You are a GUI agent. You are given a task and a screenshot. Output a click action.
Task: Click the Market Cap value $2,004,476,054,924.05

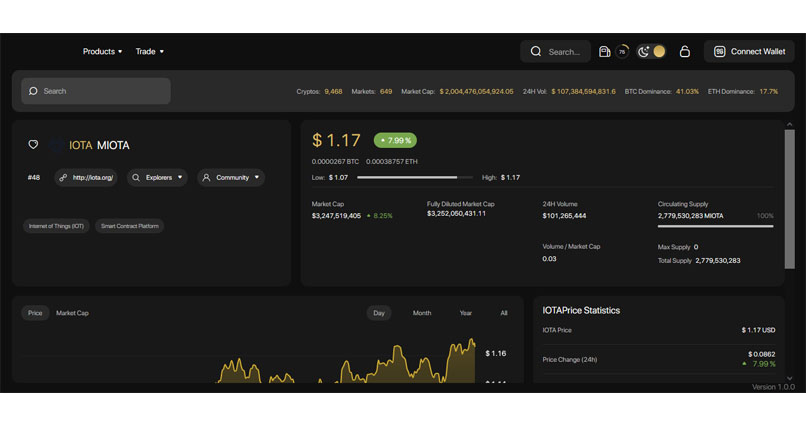pyautogui.click(x=477, y=91)
